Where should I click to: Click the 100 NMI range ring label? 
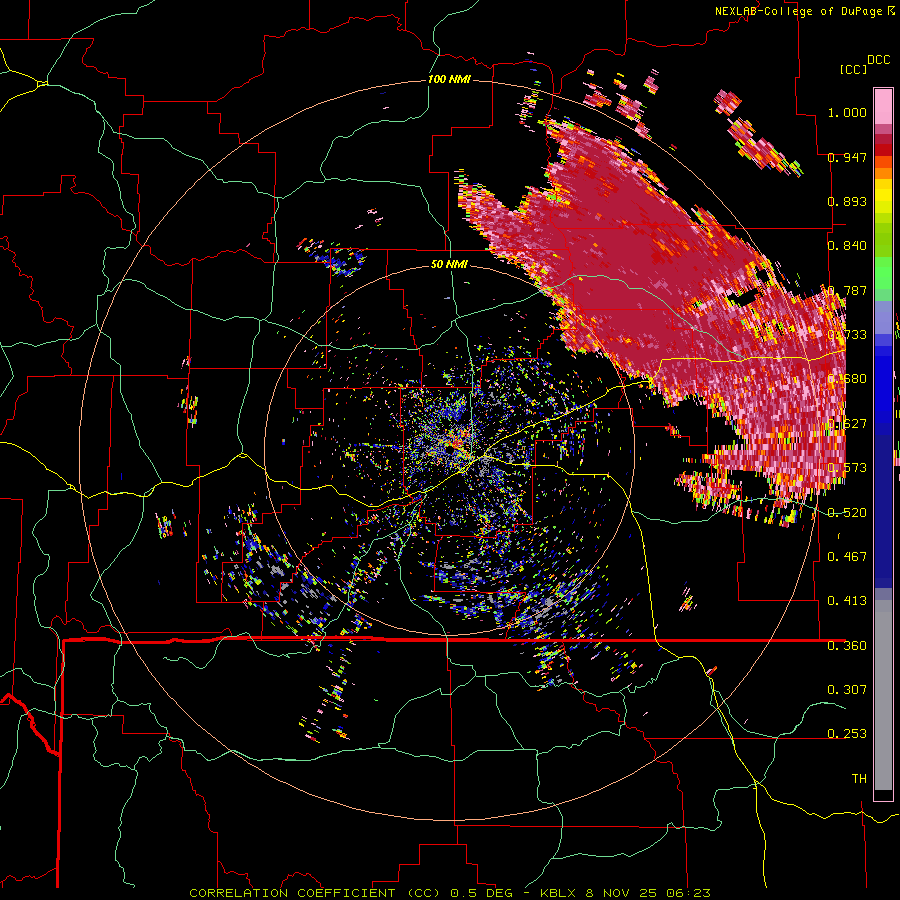(x=449, y=79)
